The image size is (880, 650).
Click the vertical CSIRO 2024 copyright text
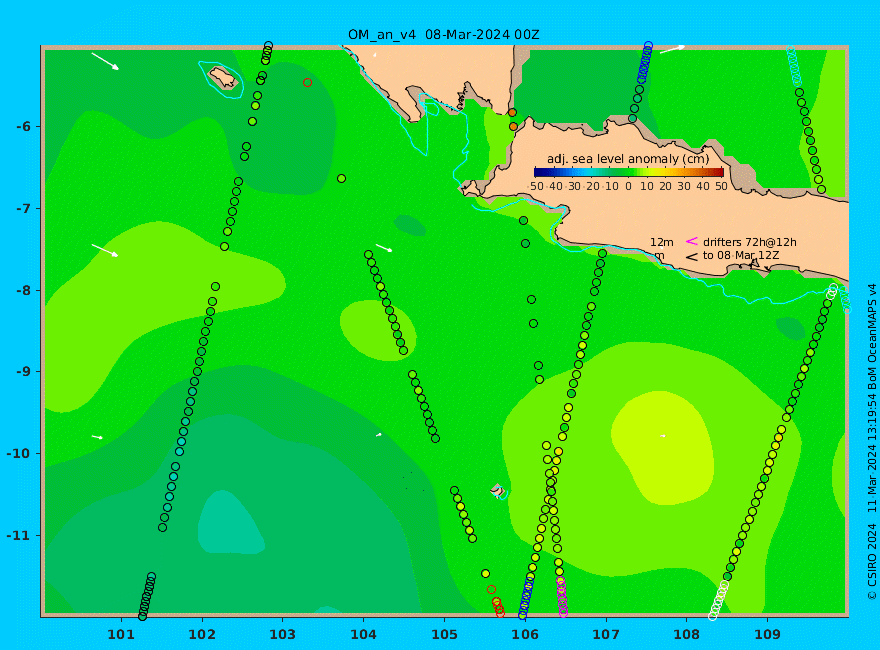[x=872, y=442]
